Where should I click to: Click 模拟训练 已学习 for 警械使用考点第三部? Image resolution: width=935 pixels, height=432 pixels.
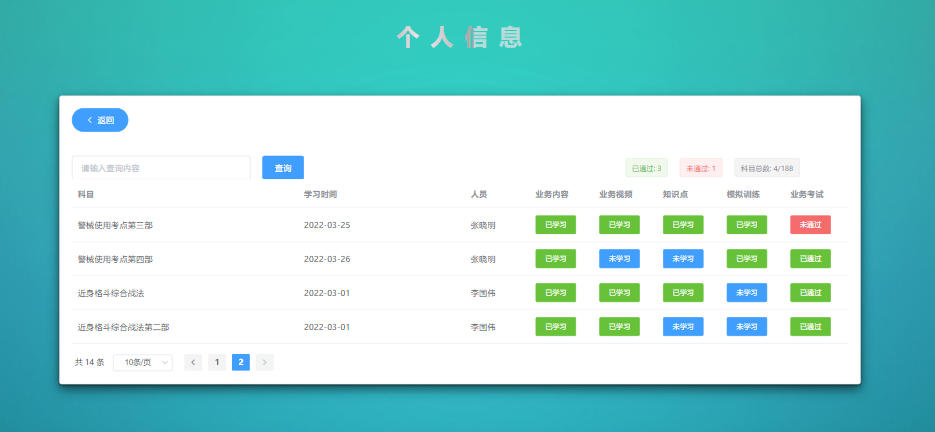(747, 225)
